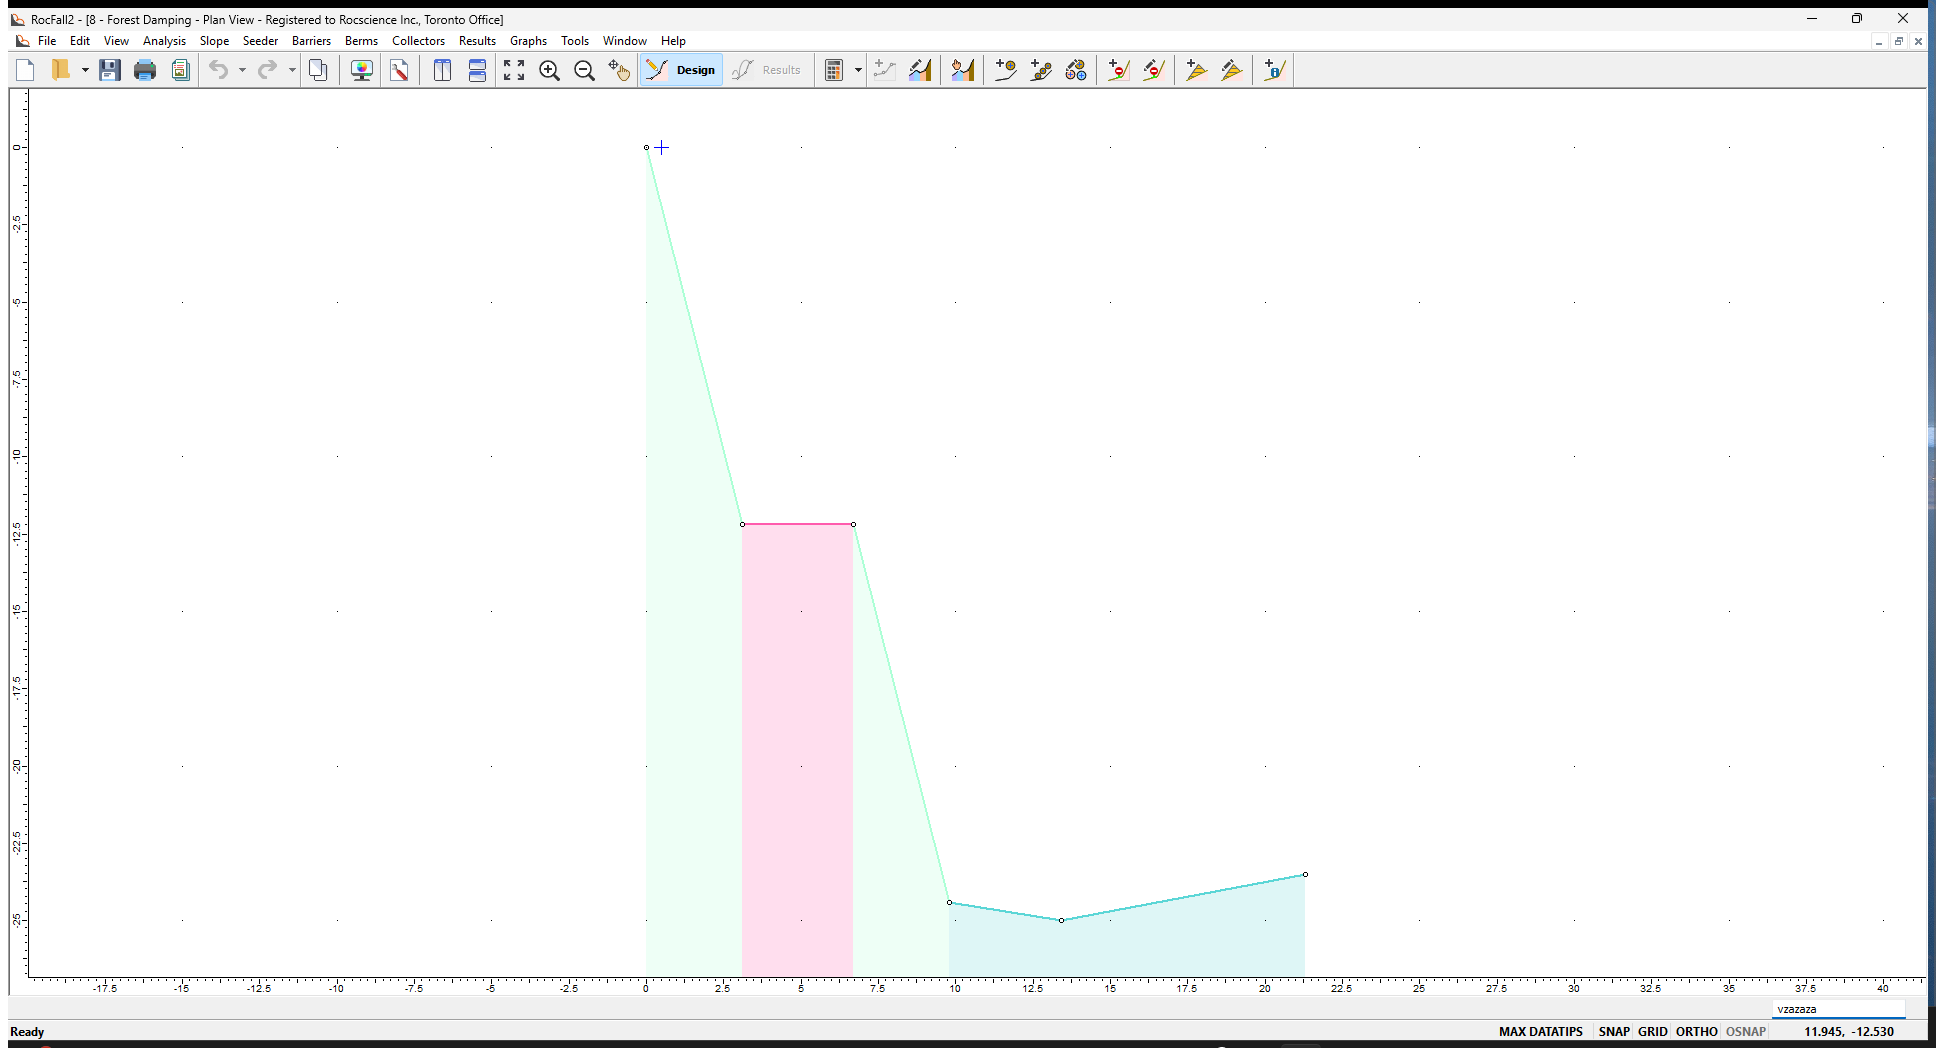Open the Undo history dropdown arrow
This screenshot has height=1048, width=1936.
(x=242, y=70)
